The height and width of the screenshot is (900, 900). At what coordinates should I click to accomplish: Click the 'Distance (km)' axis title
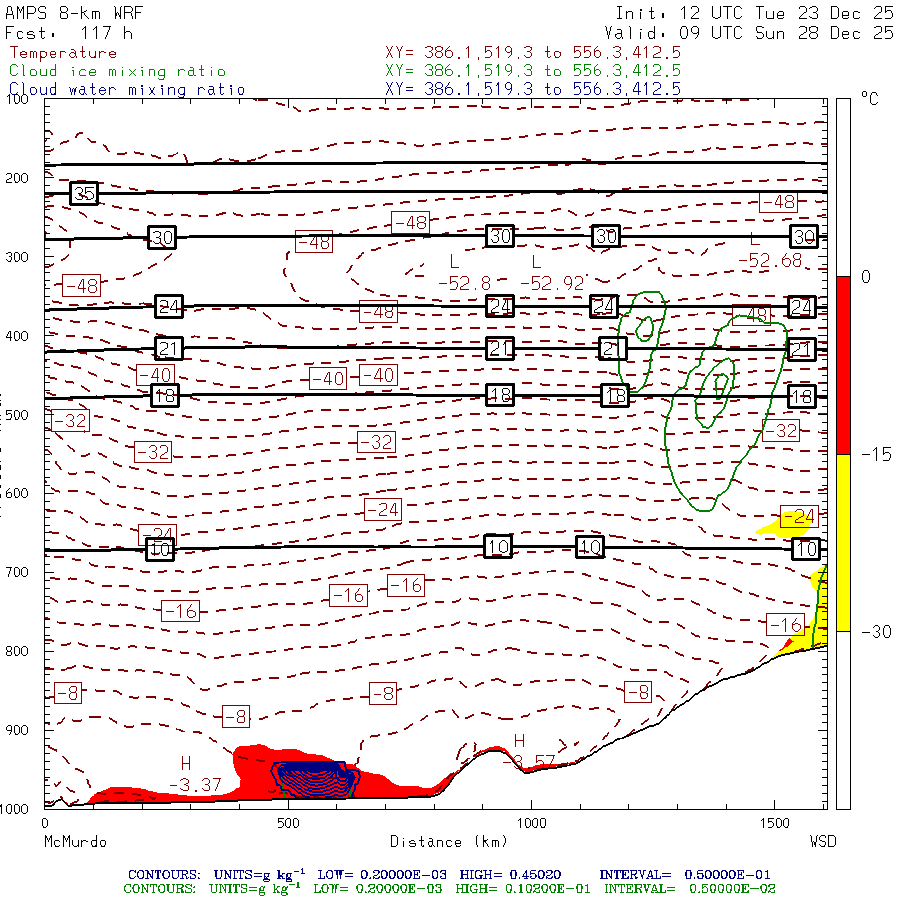tap(449, 842)
